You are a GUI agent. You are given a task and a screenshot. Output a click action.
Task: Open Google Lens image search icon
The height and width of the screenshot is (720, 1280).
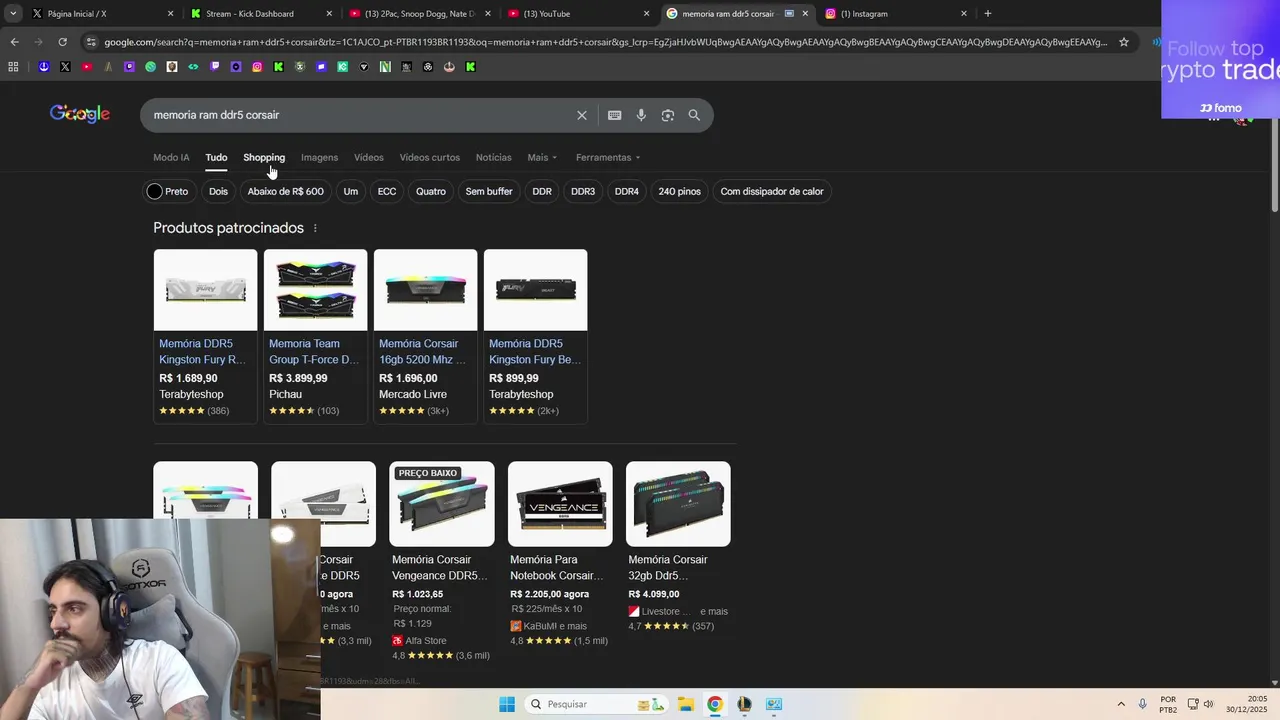point(668,115)
